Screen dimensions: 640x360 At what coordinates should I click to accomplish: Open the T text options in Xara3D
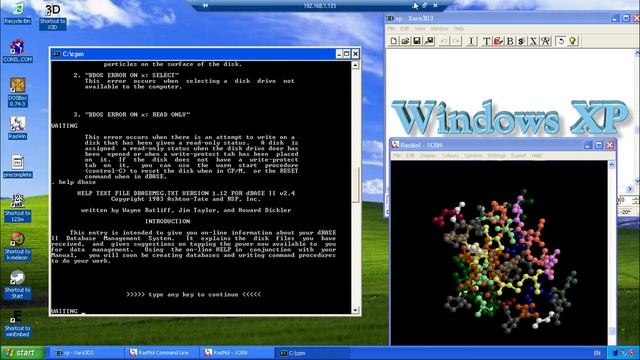486,41
